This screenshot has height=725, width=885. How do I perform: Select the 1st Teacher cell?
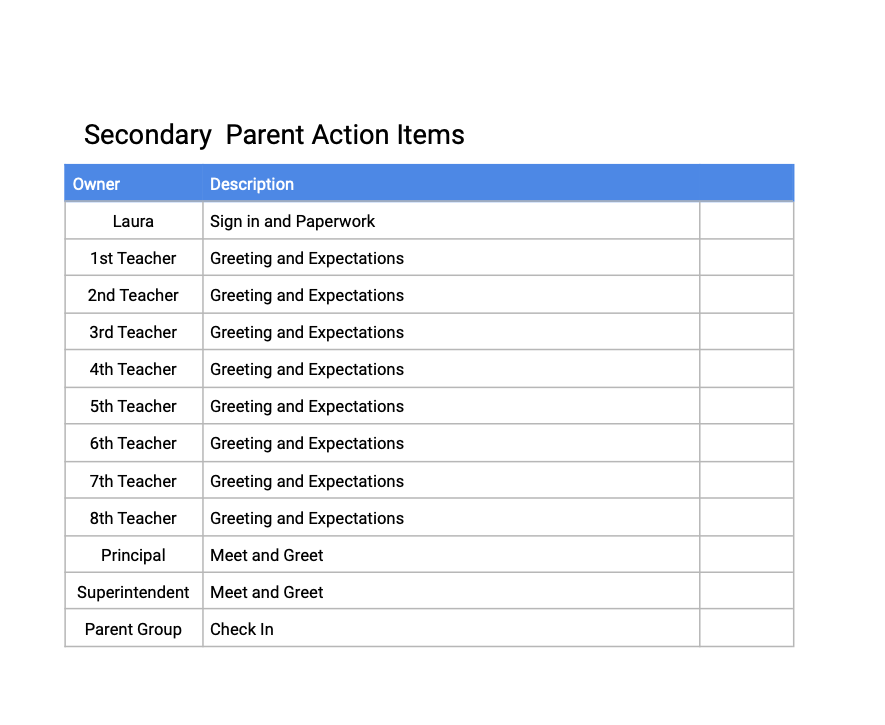tap(133, 258)
